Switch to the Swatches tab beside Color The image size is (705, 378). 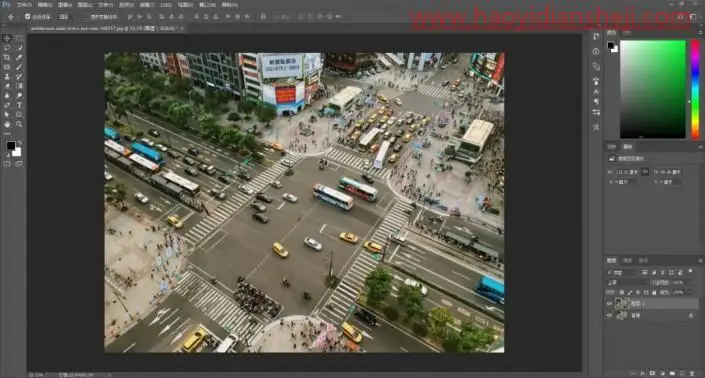(627, 32)
